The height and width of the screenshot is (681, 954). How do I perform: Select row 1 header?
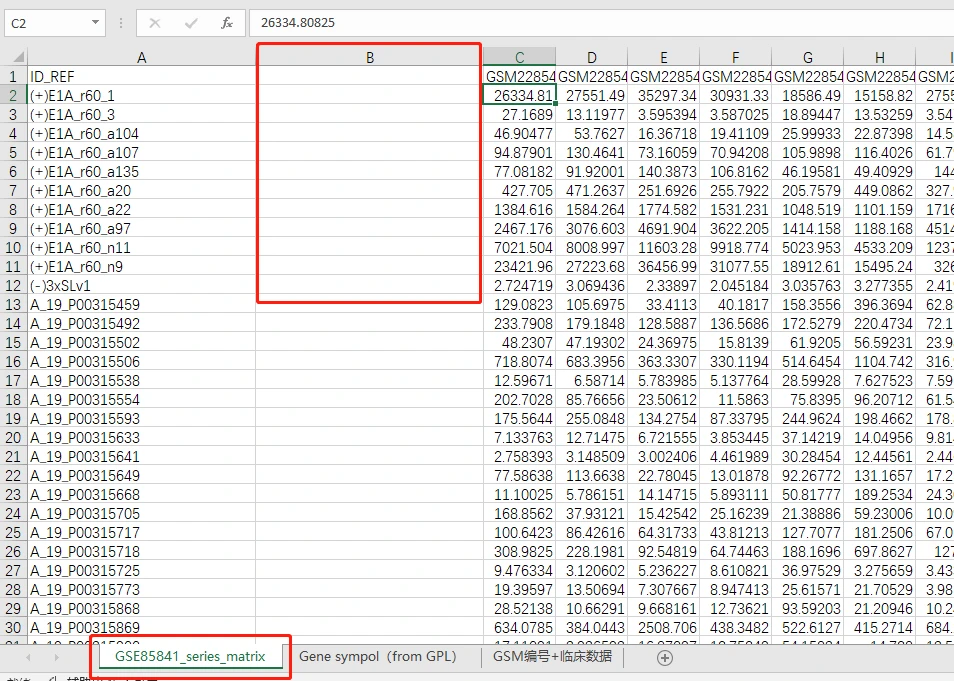(x=13, y=77)
